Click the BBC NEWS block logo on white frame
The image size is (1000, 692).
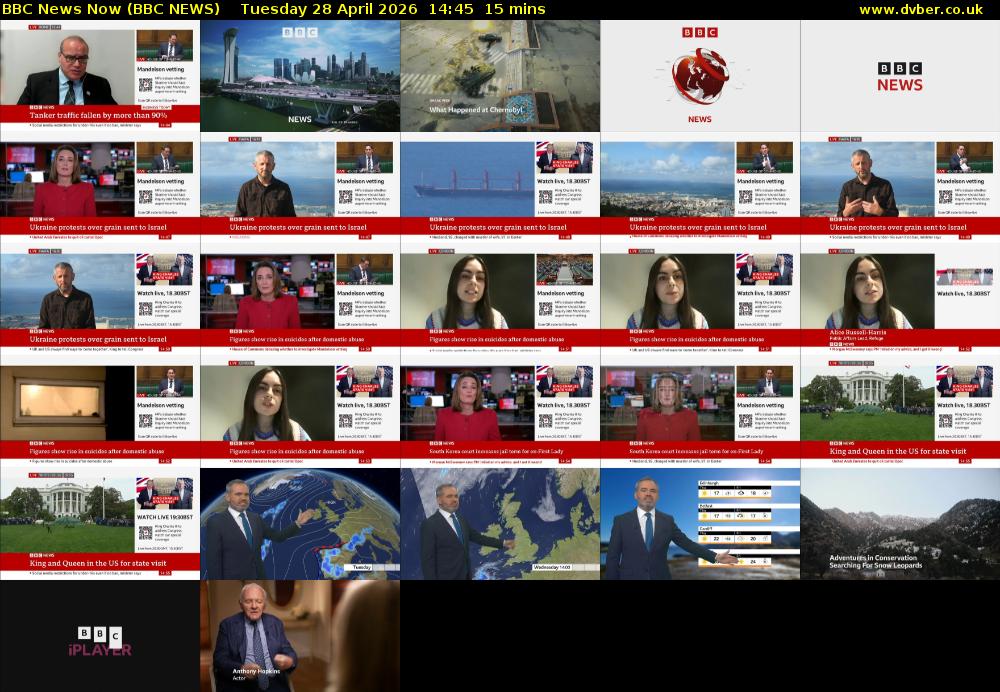[x=900, y=77]
